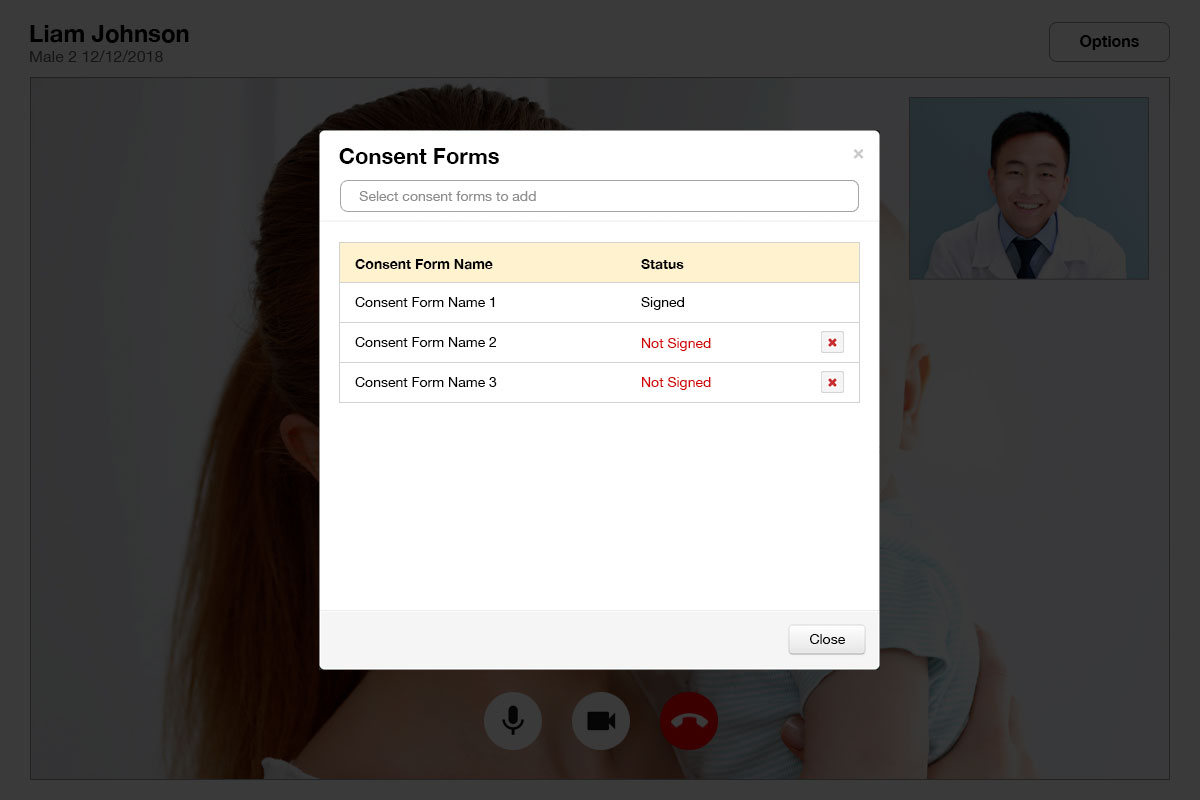
Task: Click the Consent Form Name column header
Action: [424, 264]
